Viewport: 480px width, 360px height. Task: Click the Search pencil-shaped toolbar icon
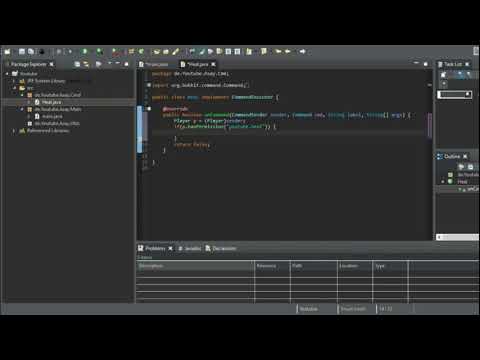(175, 52)
